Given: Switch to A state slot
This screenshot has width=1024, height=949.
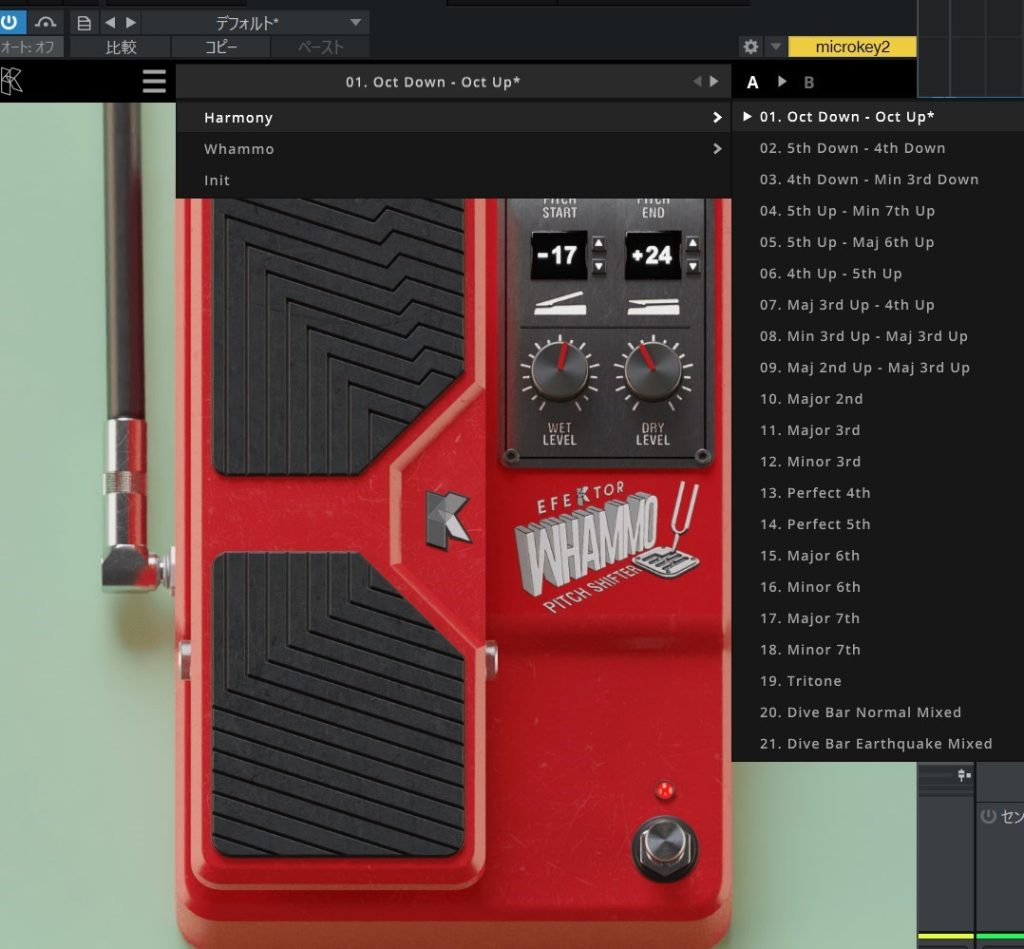Looking at the screenshot, I should coord(753,82).
